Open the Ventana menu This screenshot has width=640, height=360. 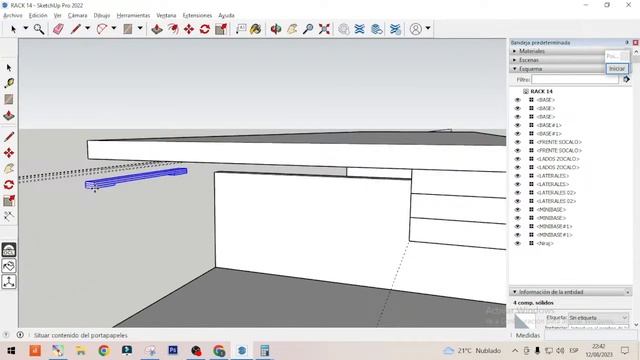click(166, 15)
